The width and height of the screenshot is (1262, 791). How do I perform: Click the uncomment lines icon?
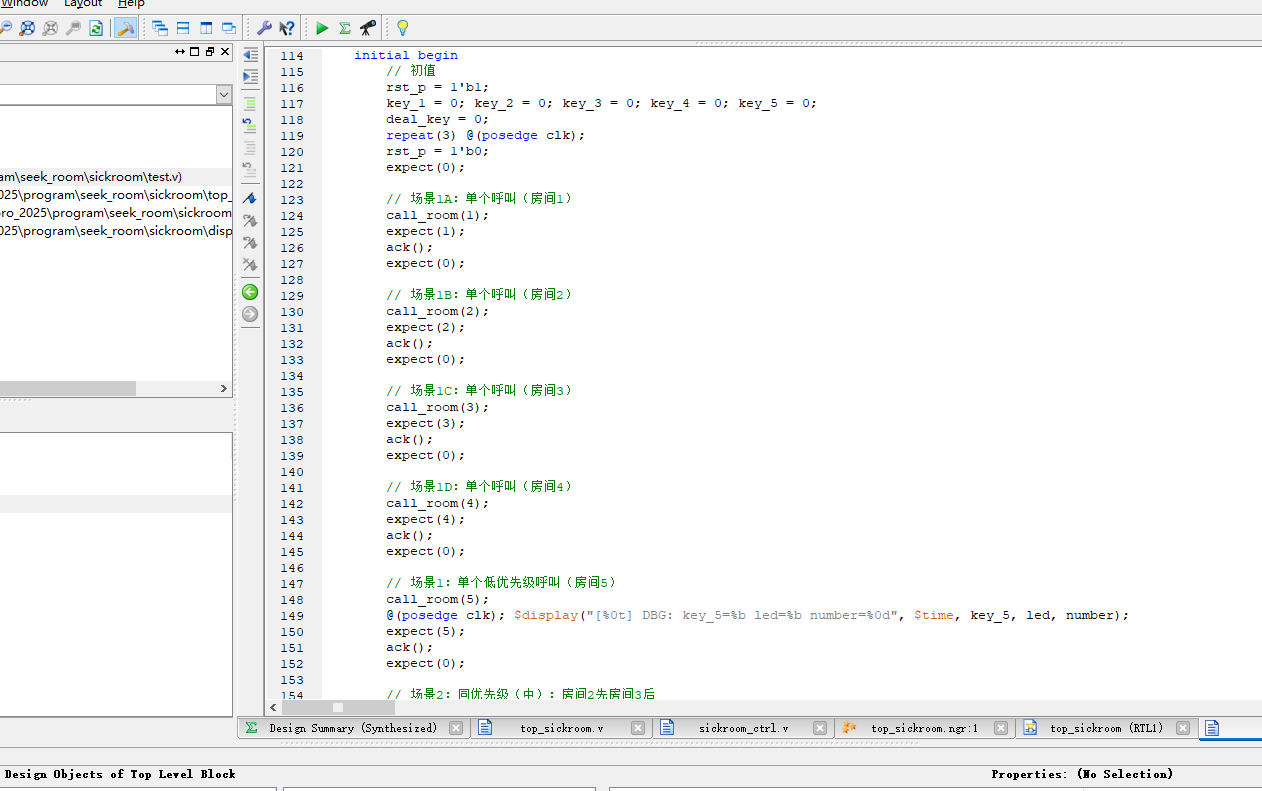click(250, 125)
